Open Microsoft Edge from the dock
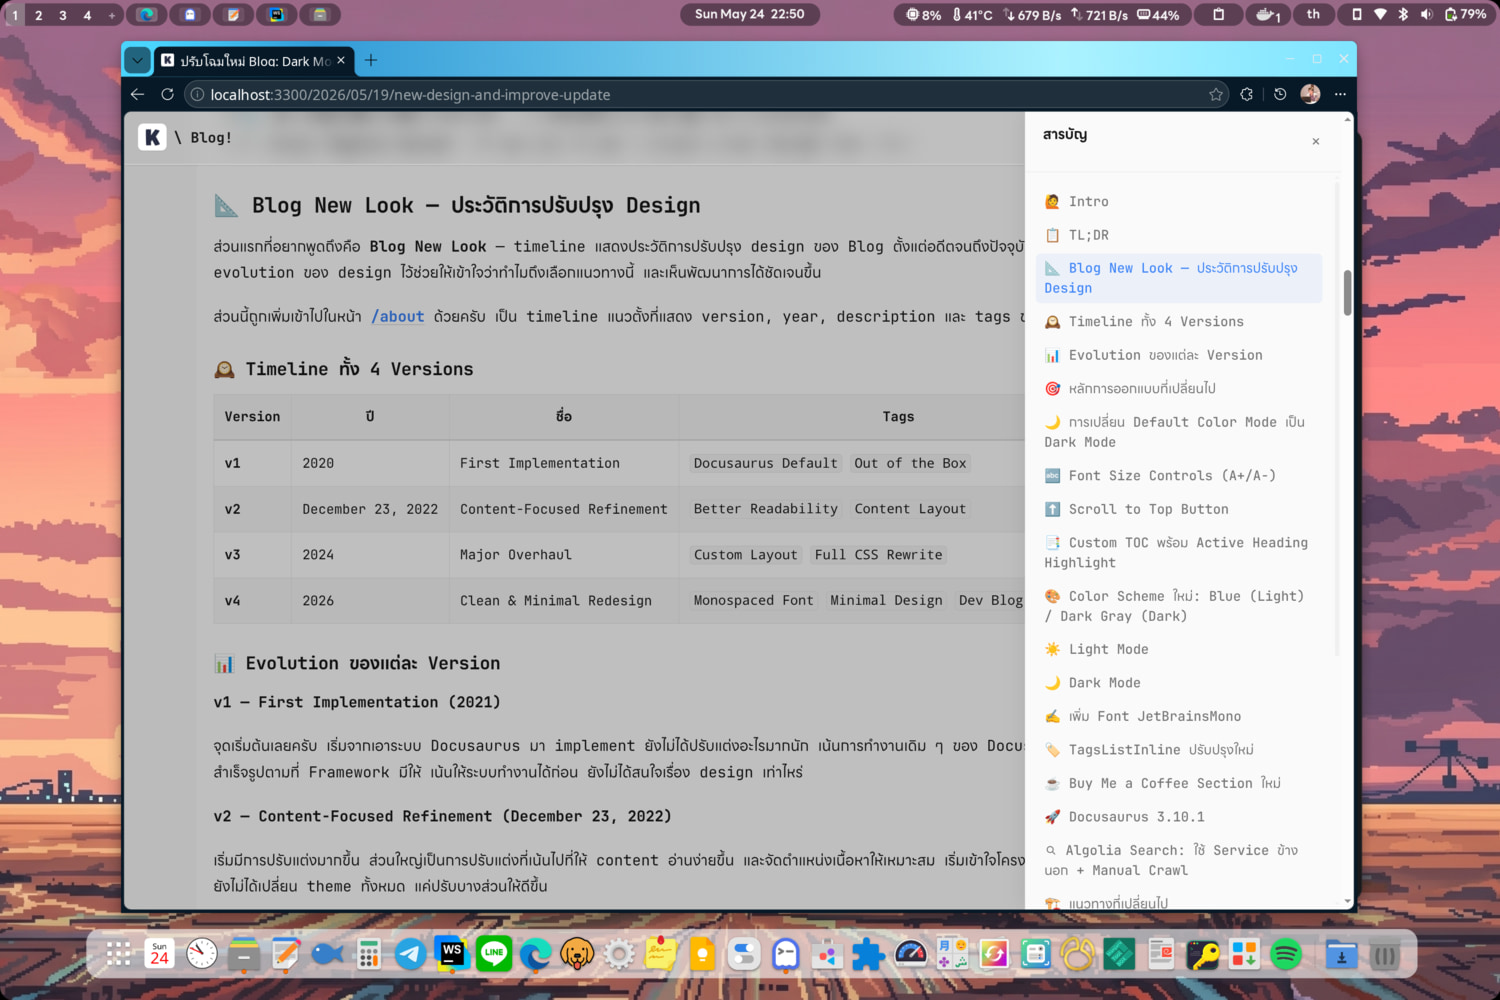Viewport: 1500px width, 1000px height. click(x=536, y=954)
